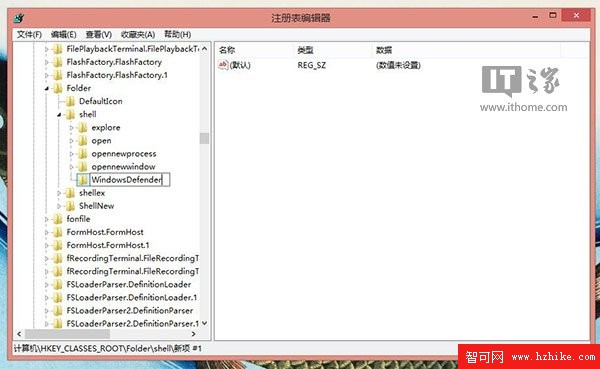This screenshot has width=600, height=369.
Task: Click the status bar registry path
Action: coord(108,348)
